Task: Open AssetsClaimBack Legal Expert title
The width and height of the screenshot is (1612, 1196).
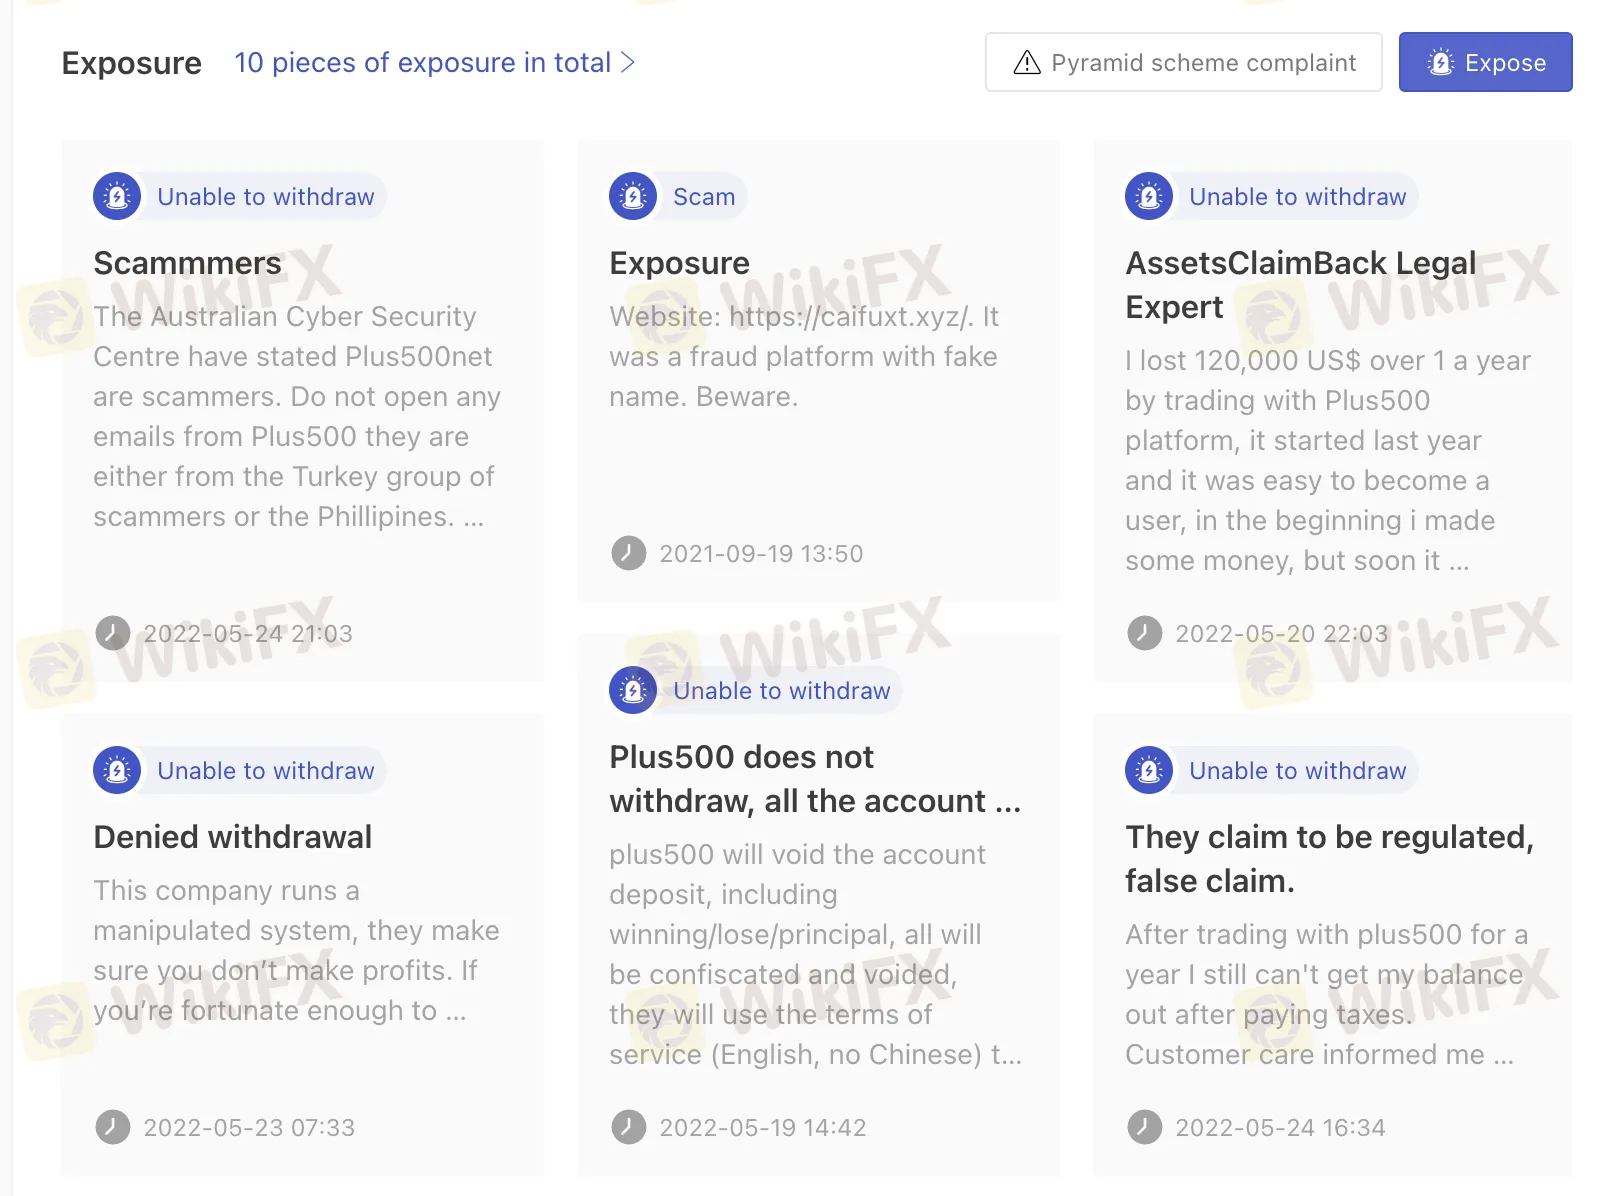Action: 1301,285
